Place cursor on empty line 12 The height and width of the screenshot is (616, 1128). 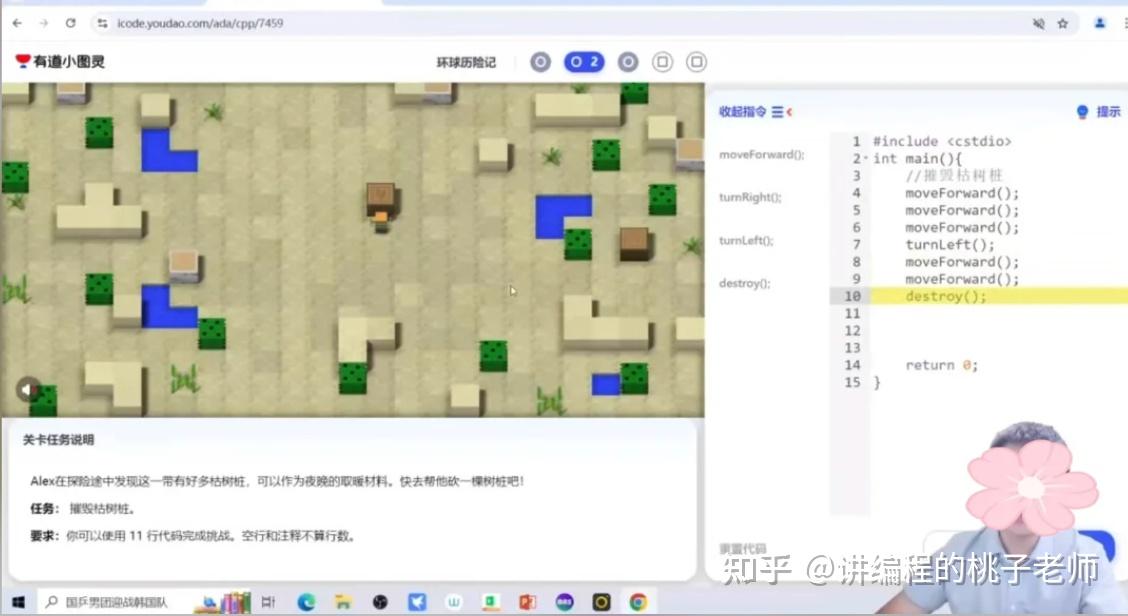999,330
